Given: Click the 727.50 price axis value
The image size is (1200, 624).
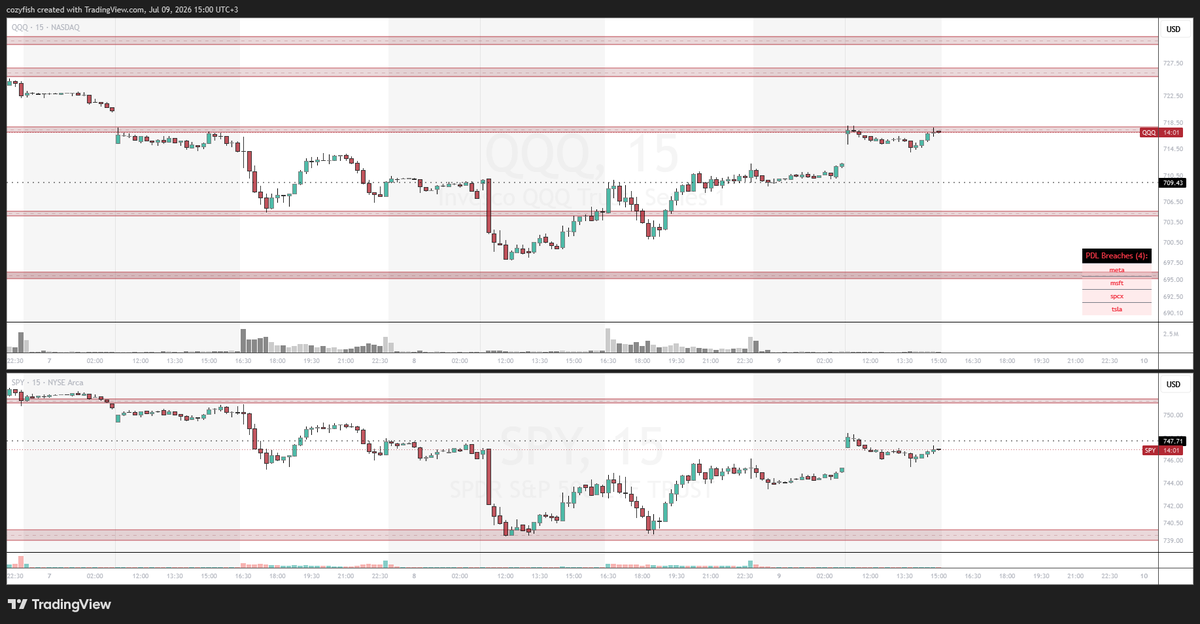Looking at the screenshot, I should click(1173, 63).
